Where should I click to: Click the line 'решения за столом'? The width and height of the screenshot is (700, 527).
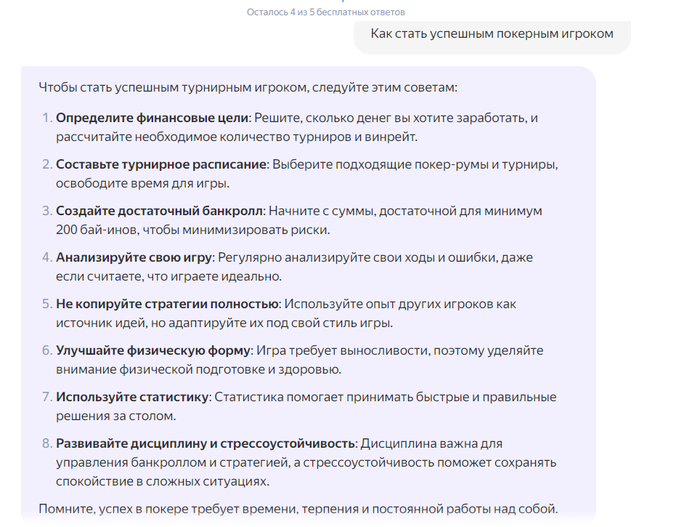[x=116, y=415]
